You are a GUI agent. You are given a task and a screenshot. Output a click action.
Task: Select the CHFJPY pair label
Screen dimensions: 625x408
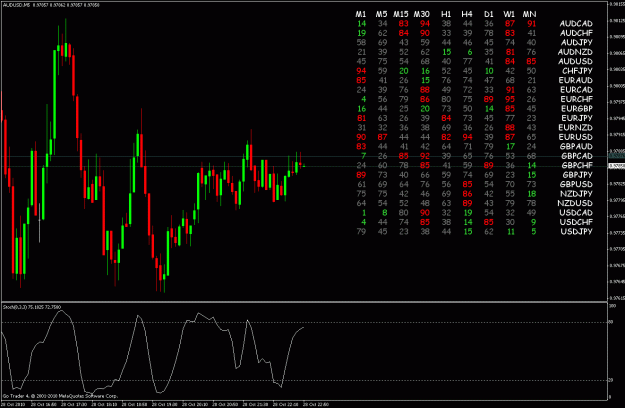[578, 71]
